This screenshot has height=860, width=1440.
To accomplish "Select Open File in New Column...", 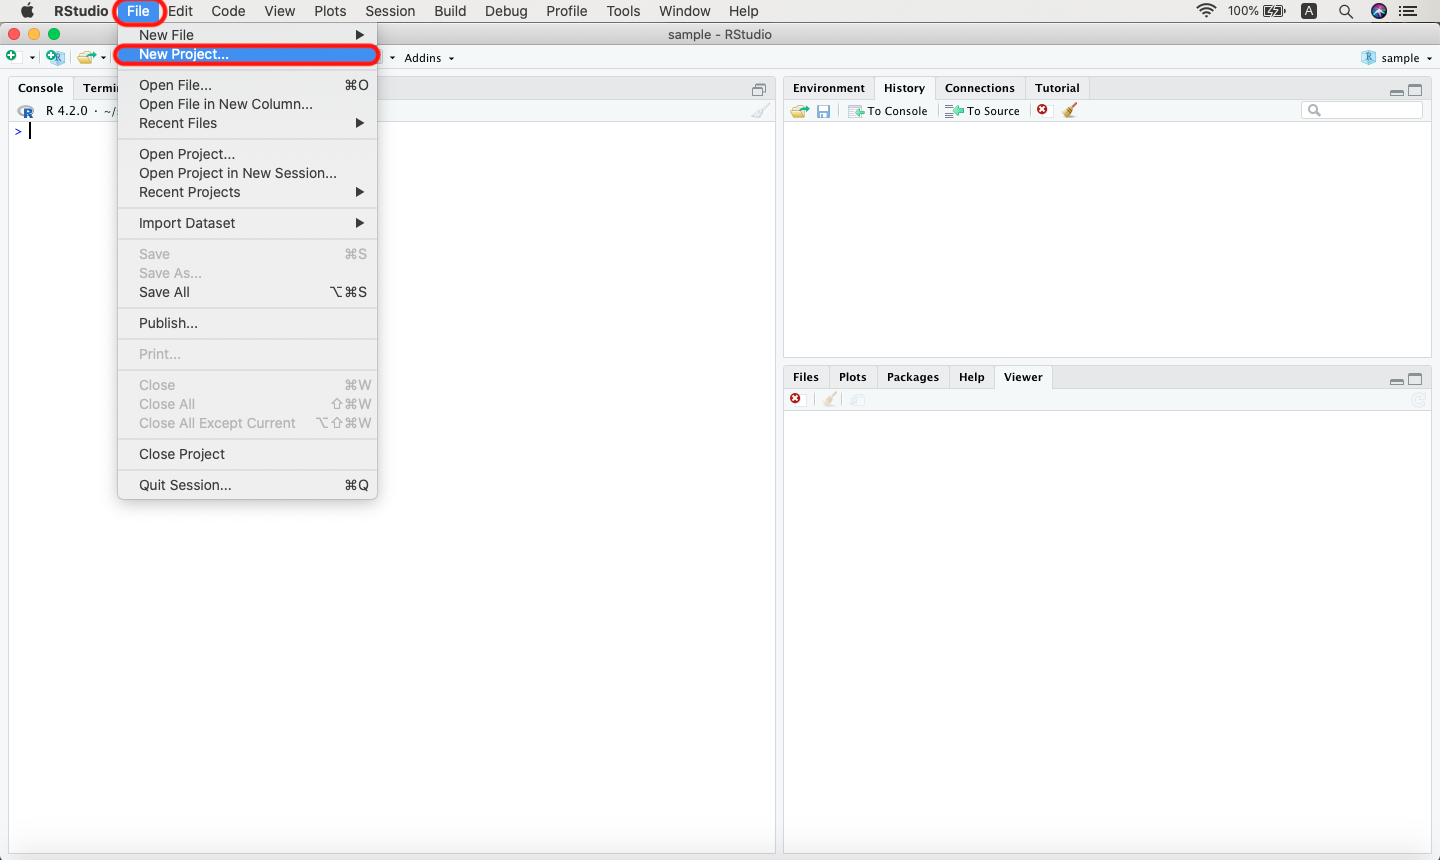I will (x=247, y=104).
